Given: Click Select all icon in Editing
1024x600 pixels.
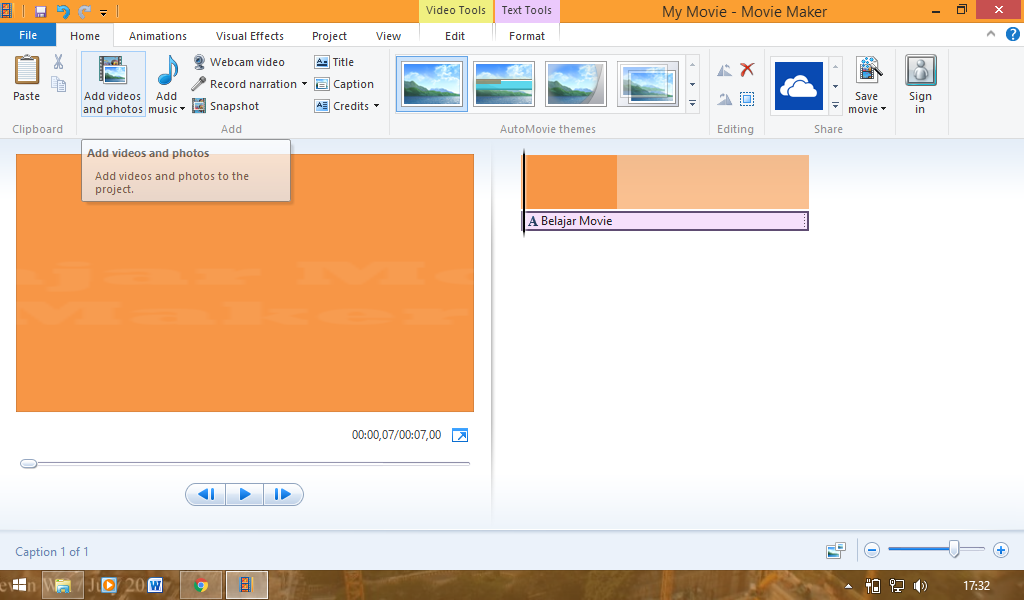Looking at the screenshot, I should pos(747,99).
